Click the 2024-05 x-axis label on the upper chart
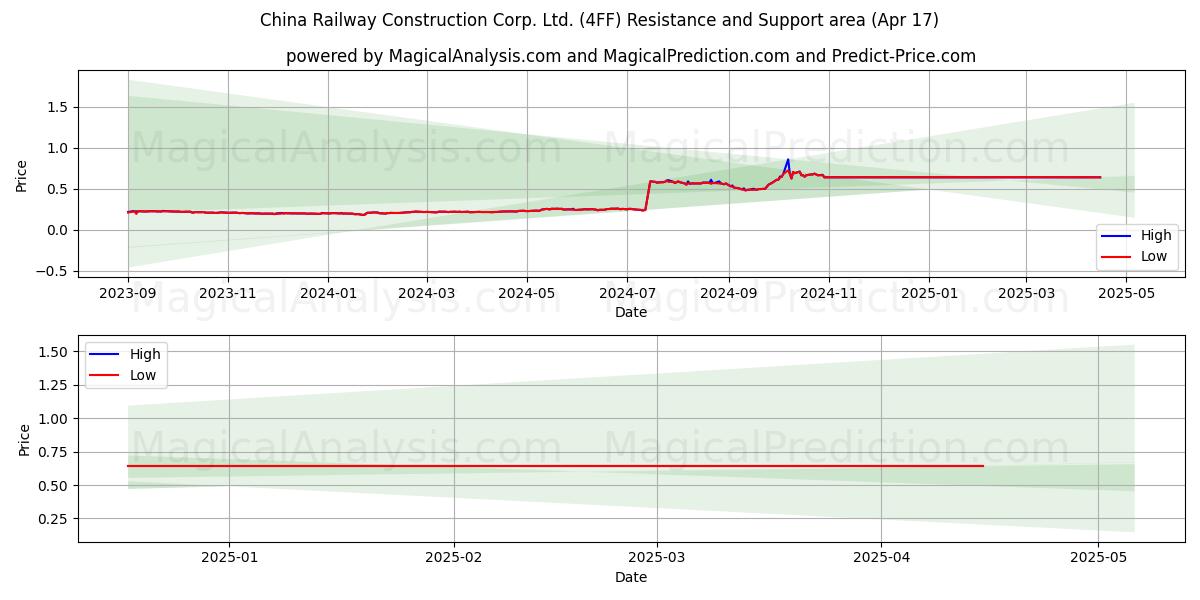This screenshot has height=600, width=1200. [527, 295]
